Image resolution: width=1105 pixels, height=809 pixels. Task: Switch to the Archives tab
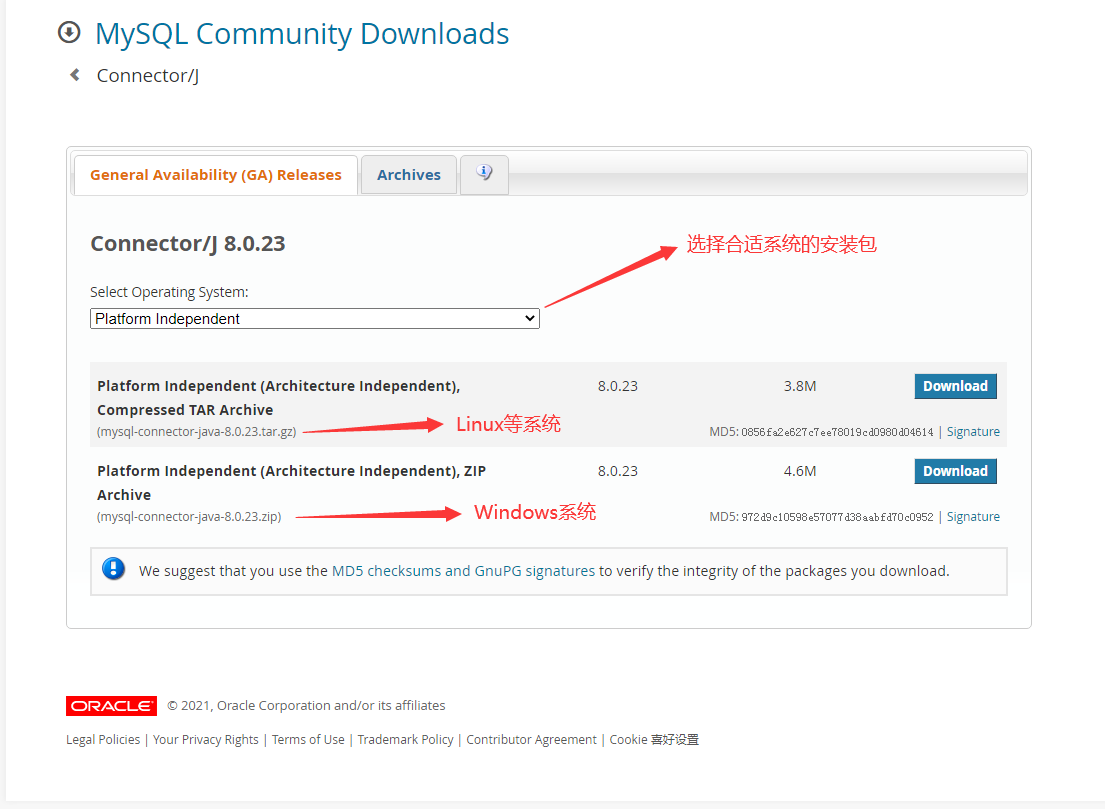tap(409, 175)
